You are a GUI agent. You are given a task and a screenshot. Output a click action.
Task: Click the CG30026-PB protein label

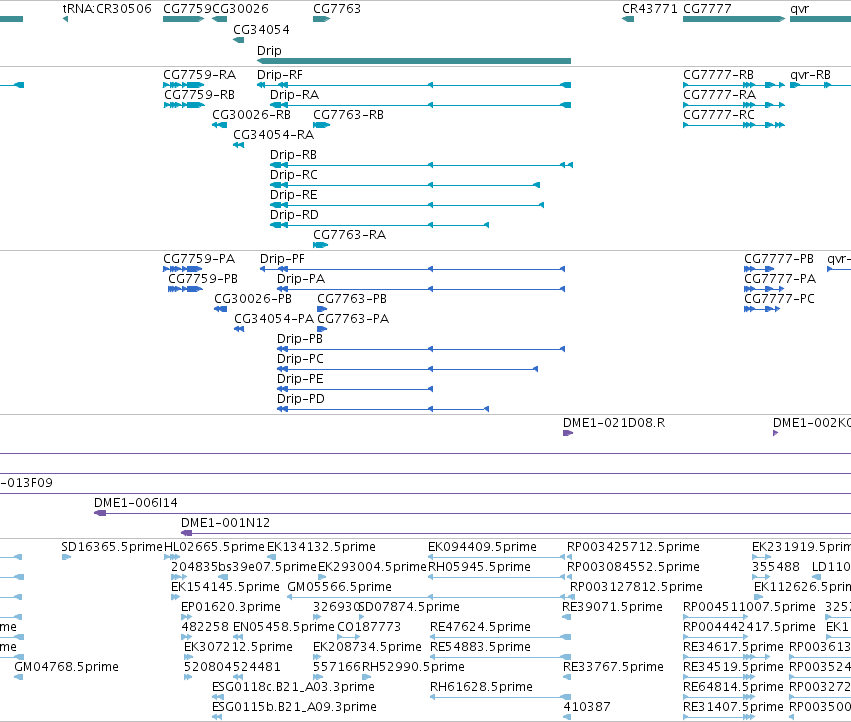point(253,299)
